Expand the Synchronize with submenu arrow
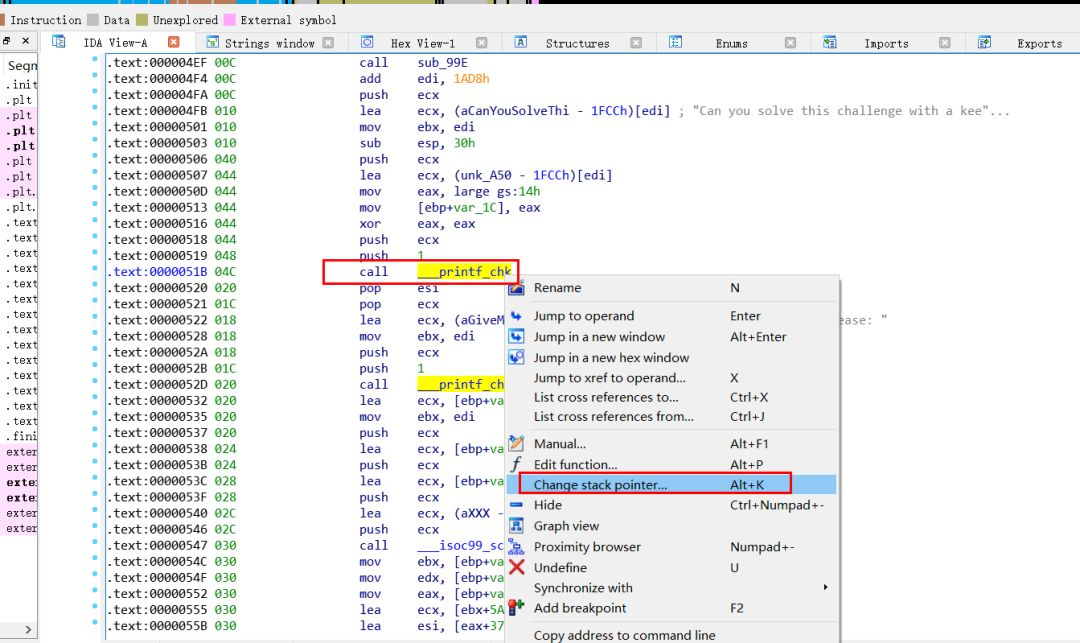Screen dimensions: 1080x643 point(825,588)
